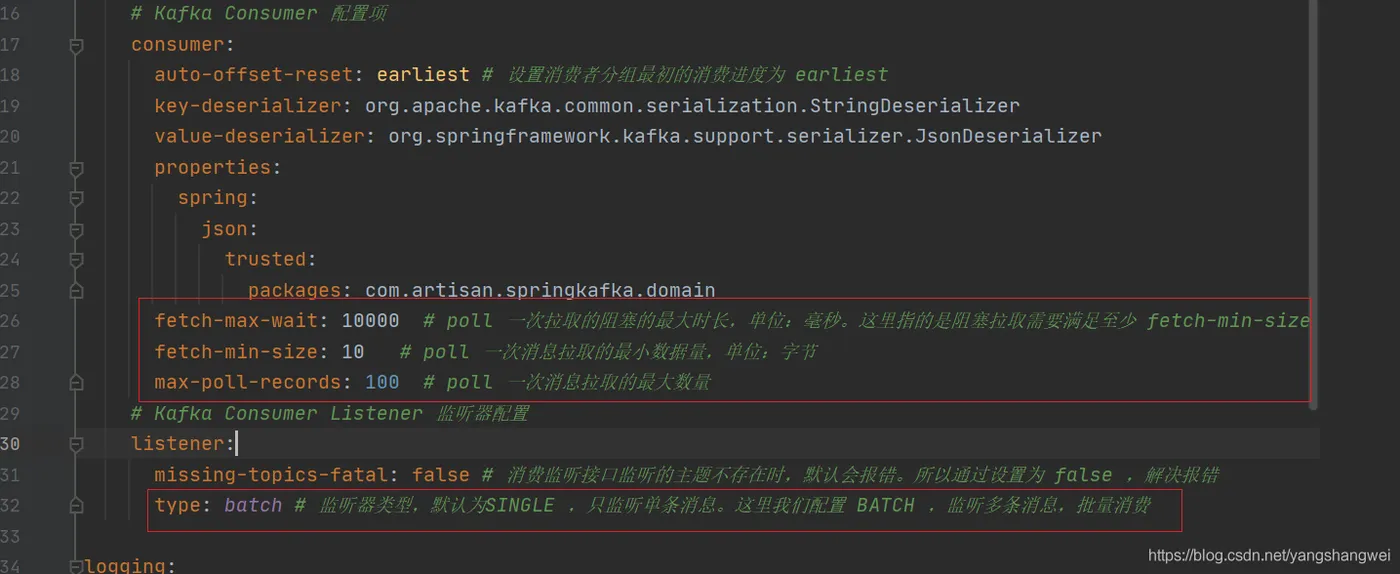Place cursor on the earliest value
This screenshot has width=1400, height=574.
(x=423, y=75)
